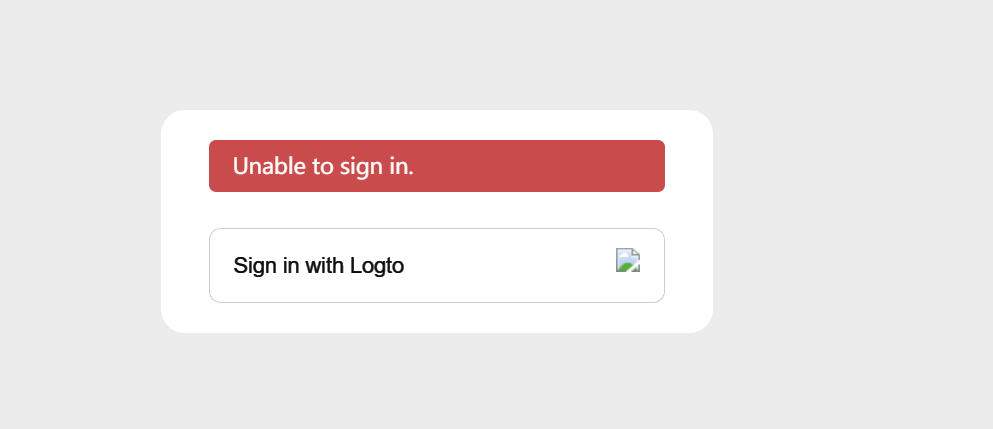
Task: Click the picture placeholder beside Logto text
Action: tap(628, 260)
